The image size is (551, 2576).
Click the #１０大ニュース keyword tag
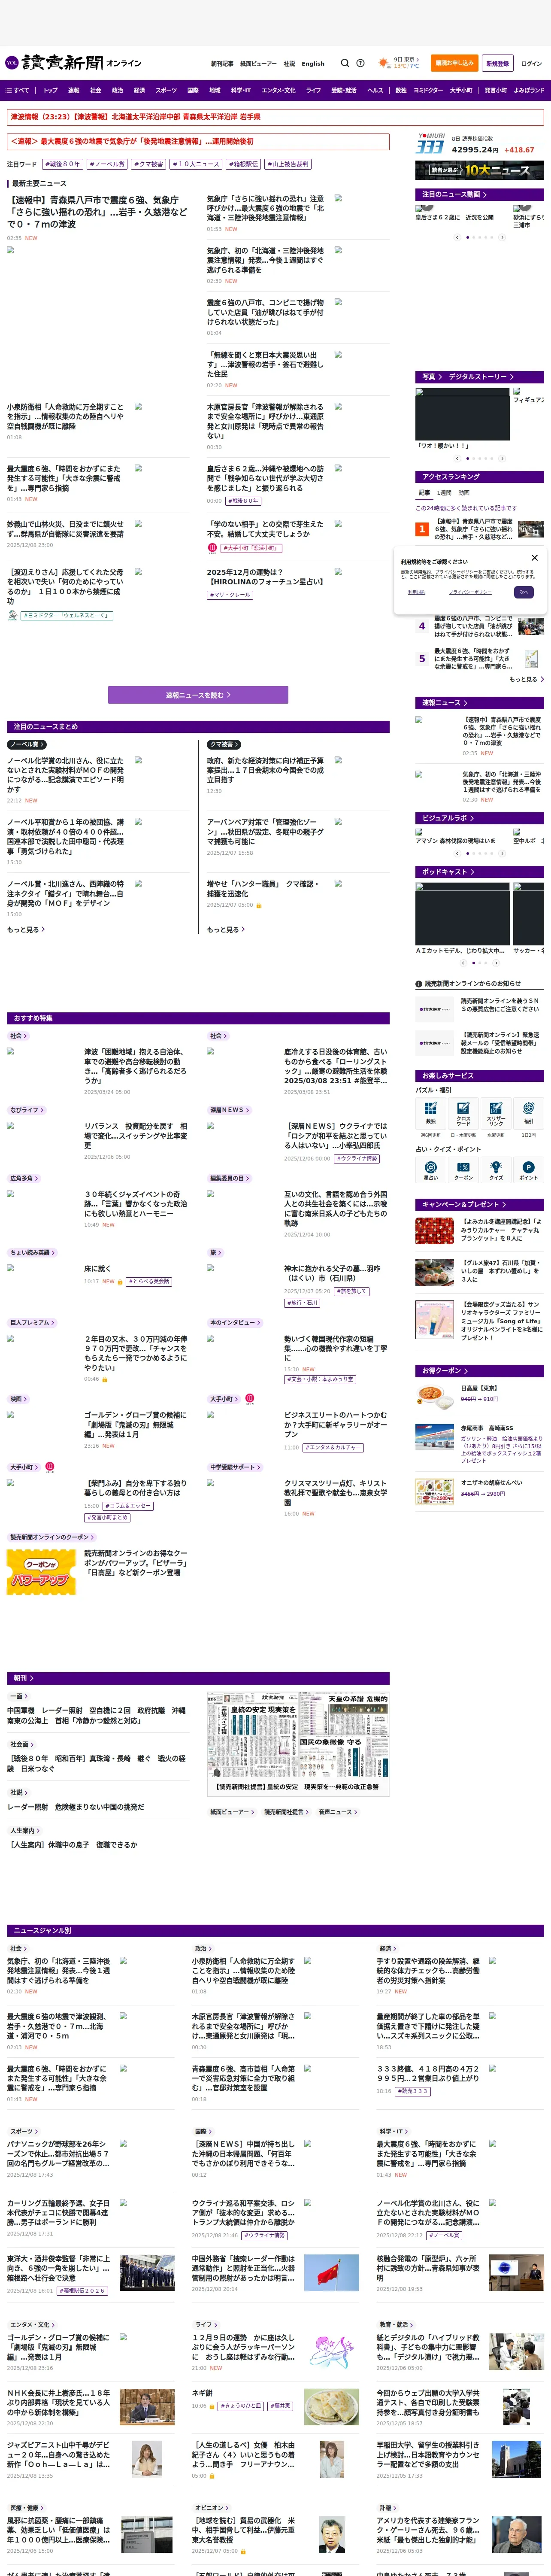coord(196,164)
